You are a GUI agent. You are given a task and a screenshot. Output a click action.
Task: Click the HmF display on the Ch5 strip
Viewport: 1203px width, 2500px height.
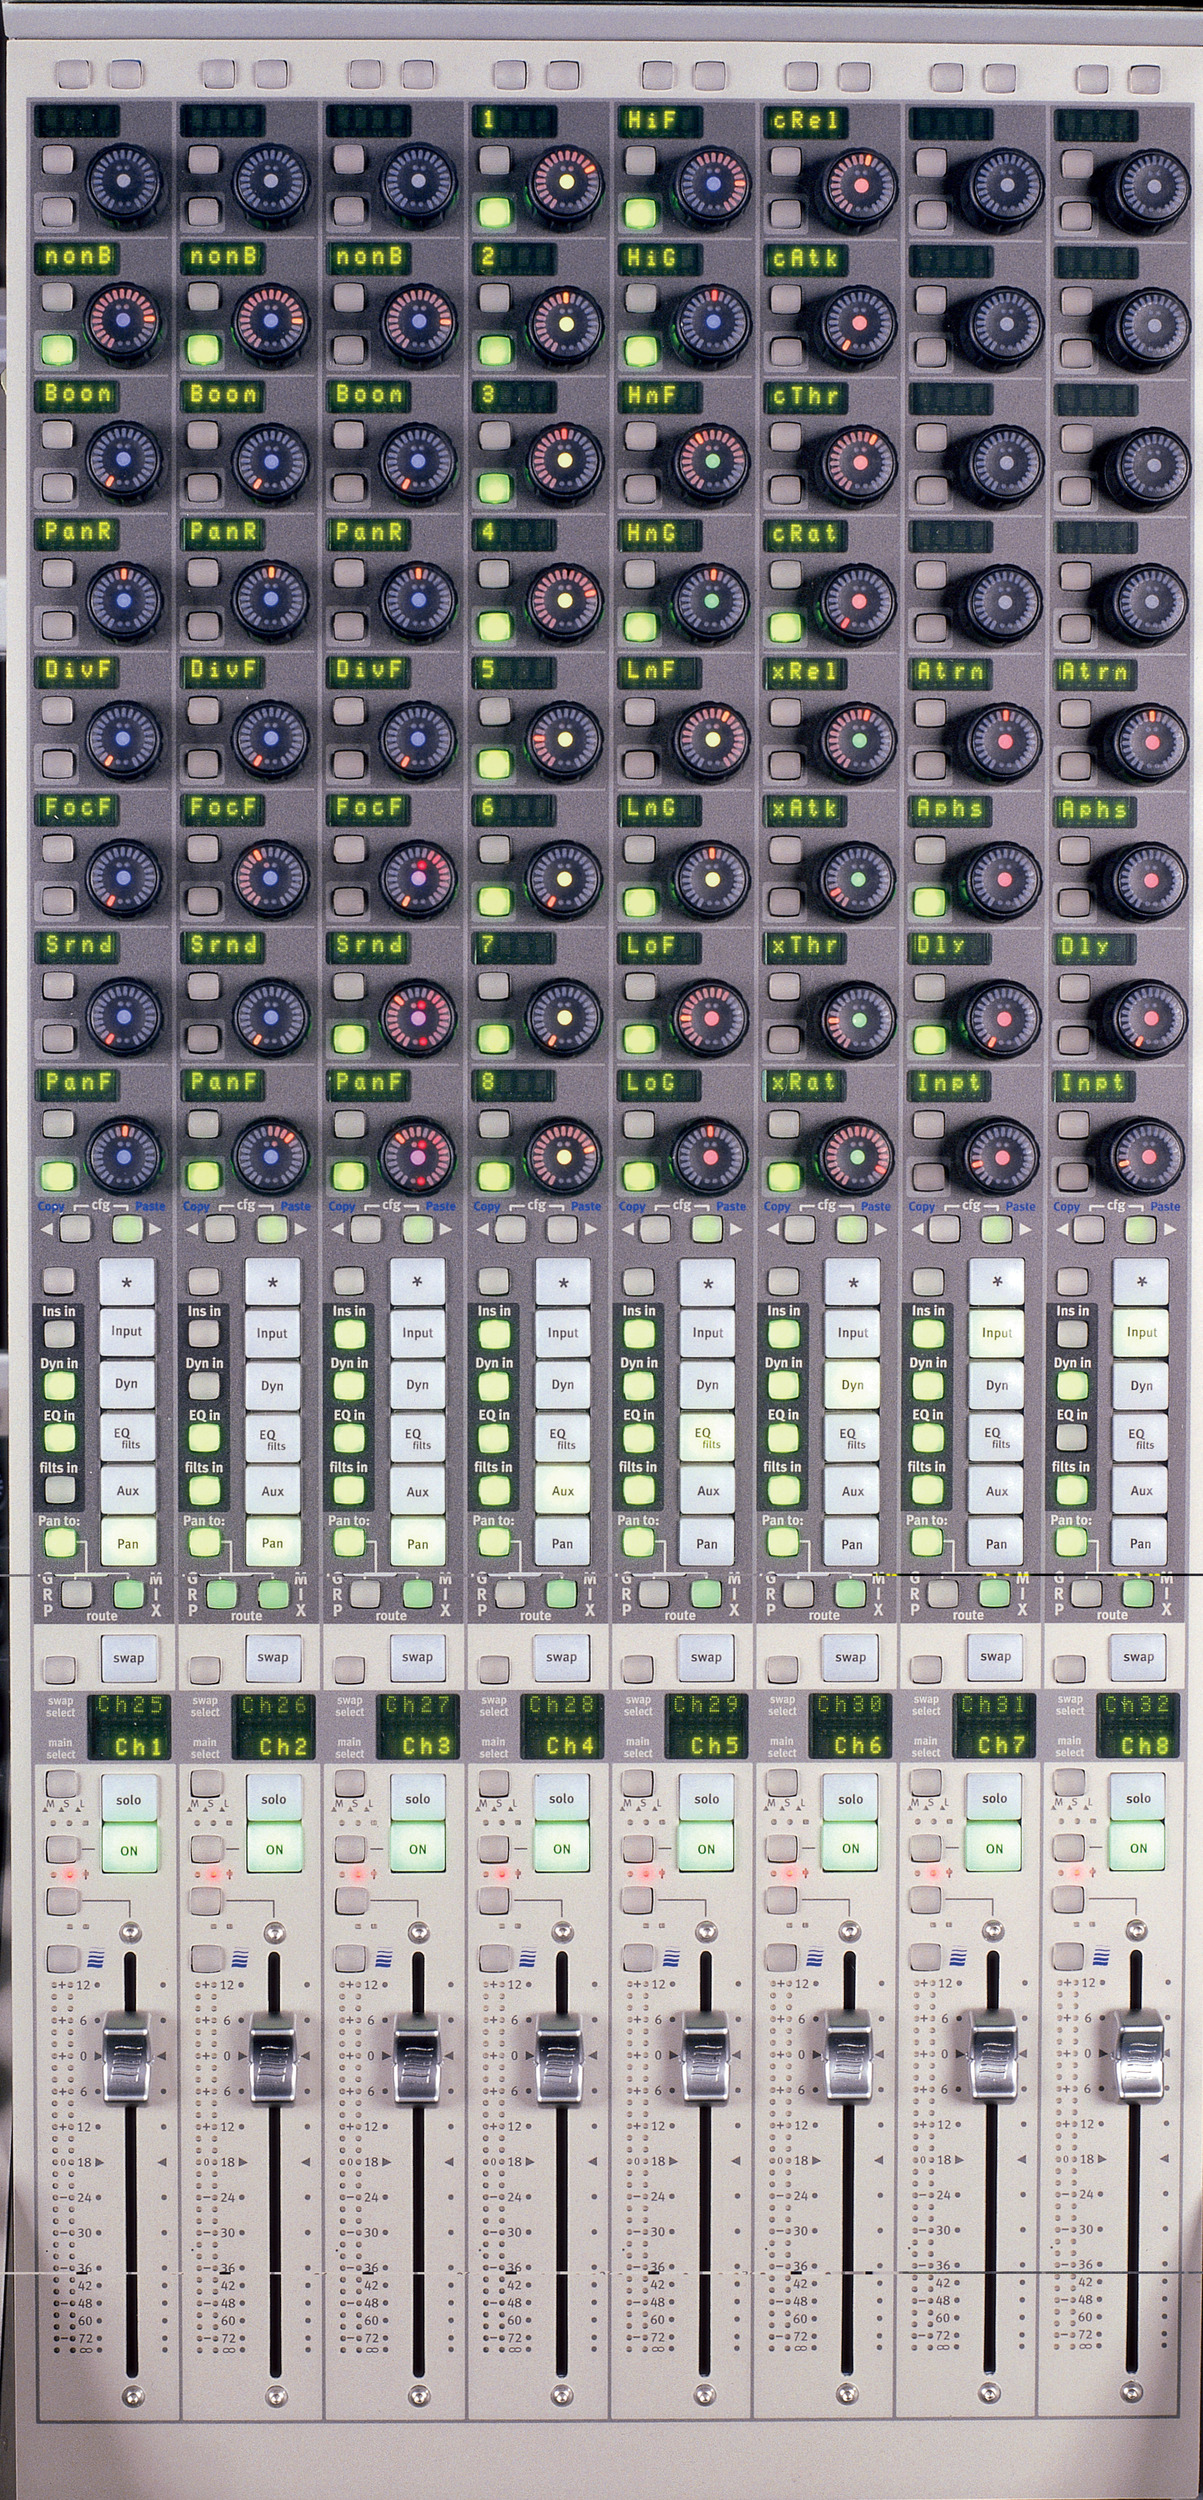click(x=661, y=397)
